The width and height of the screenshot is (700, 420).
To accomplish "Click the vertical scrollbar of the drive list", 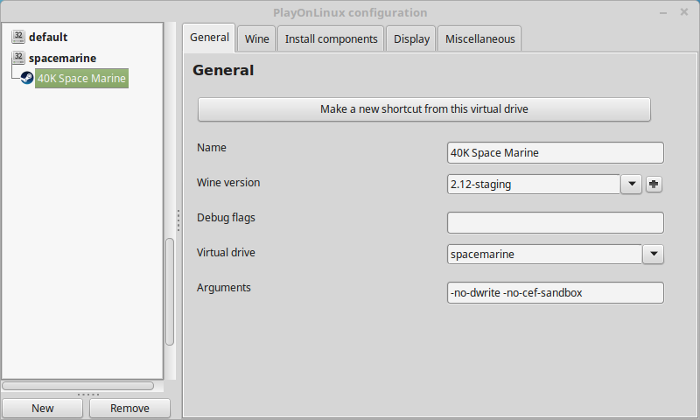I will [170, 292].
